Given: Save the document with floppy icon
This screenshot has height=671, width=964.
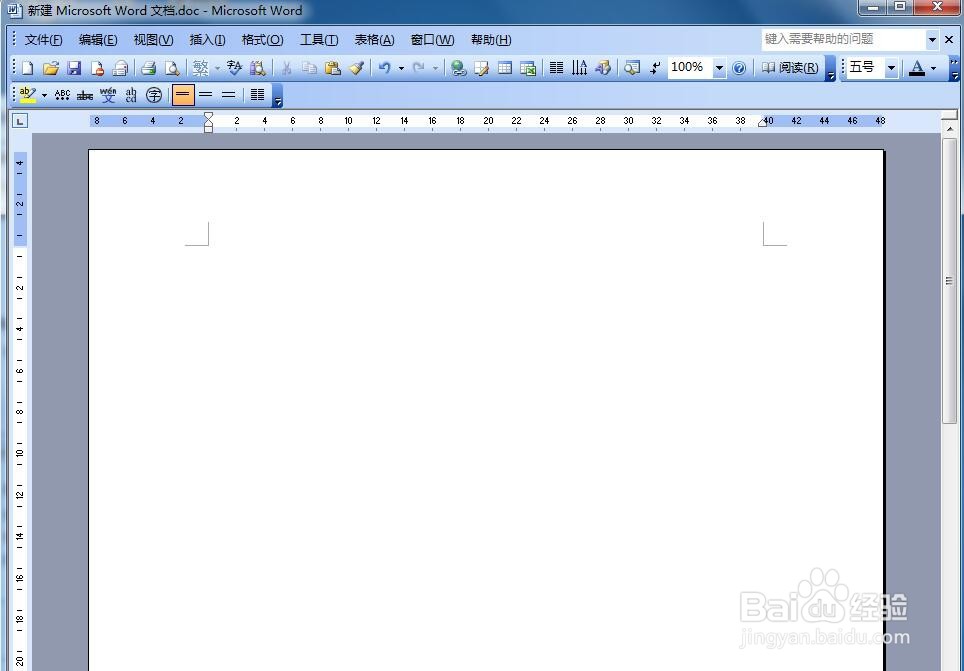Looking at the screenshot, I should point(74,68).
